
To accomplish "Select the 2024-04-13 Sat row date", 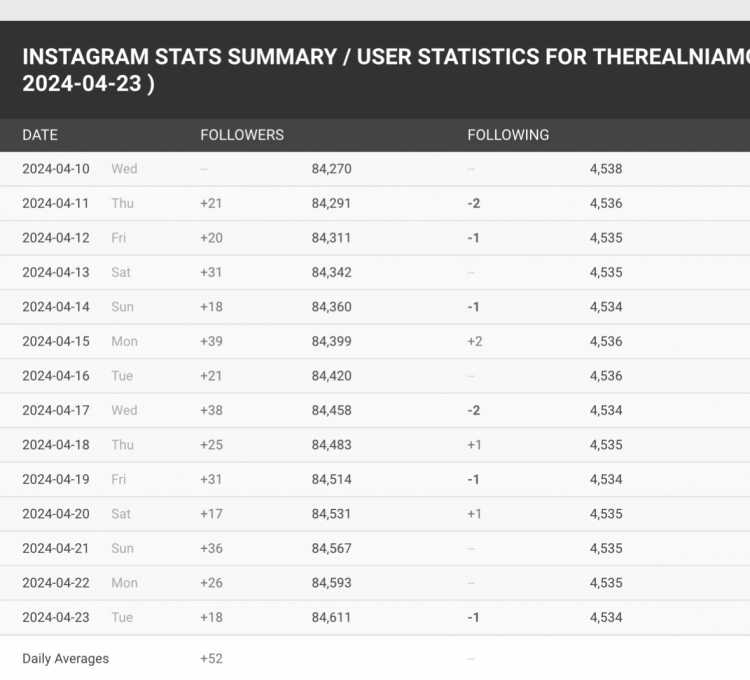I will pos(56,272).
